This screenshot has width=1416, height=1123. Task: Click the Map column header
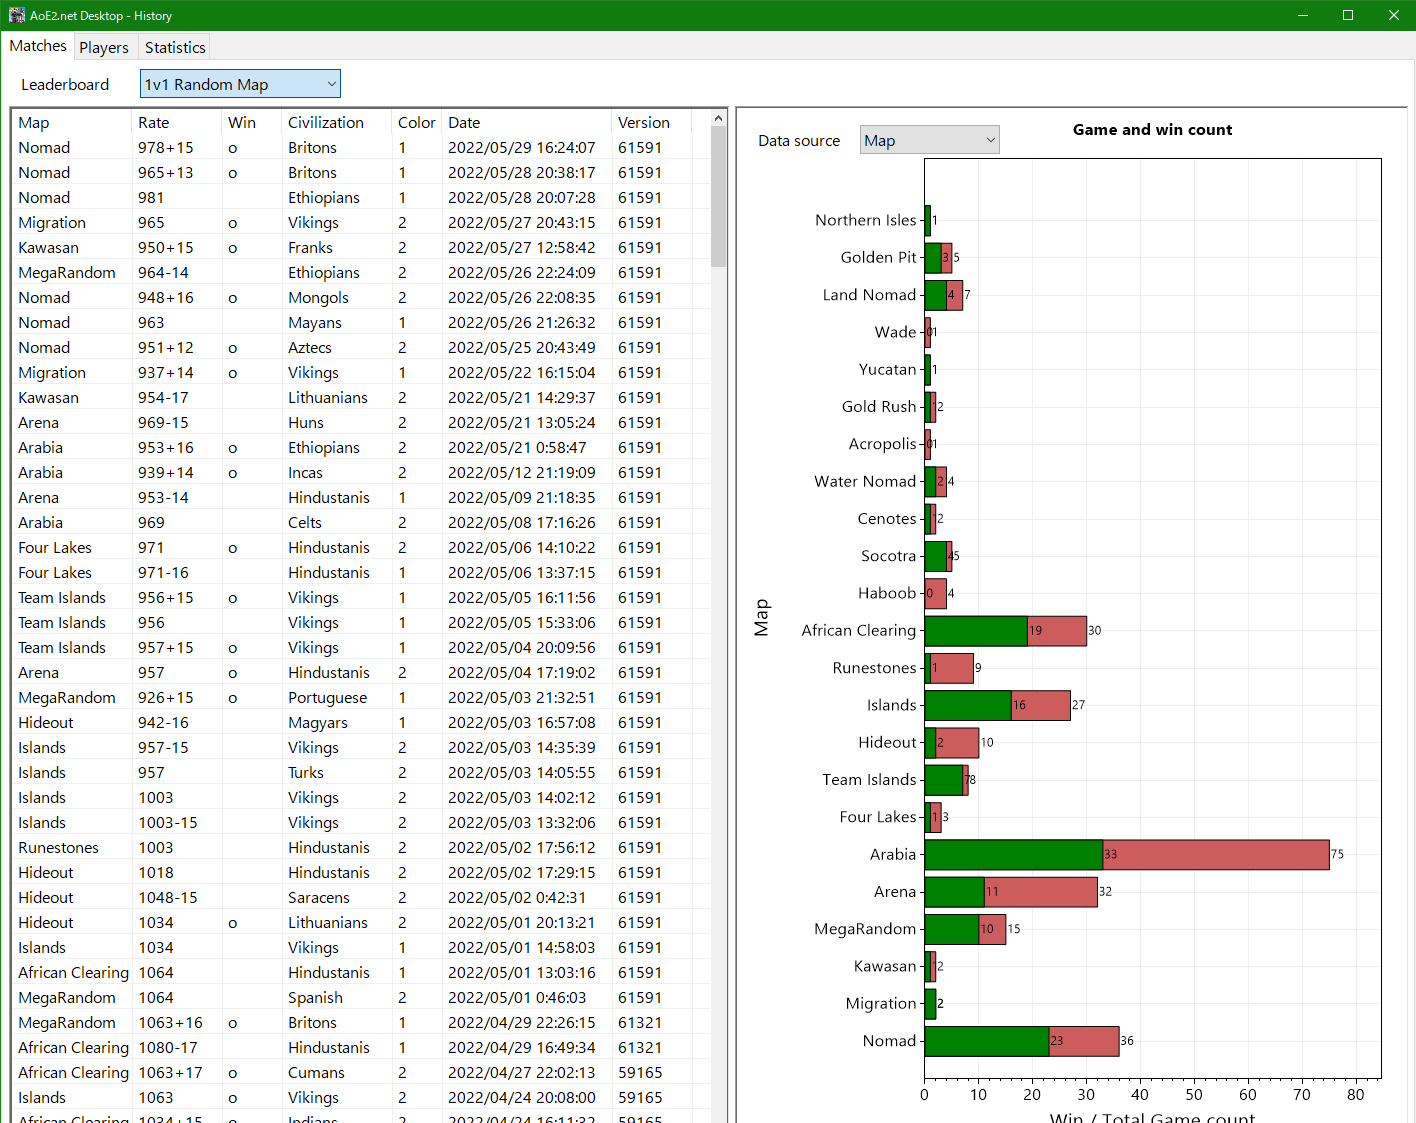33,122
